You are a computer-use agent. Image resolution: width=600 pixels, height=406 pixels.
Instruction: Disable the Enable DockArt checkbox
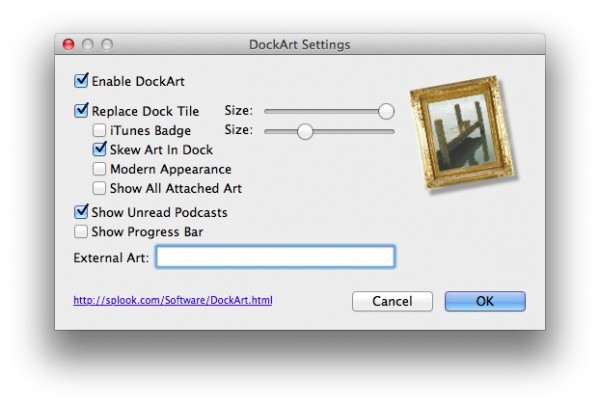coord(81,80)
